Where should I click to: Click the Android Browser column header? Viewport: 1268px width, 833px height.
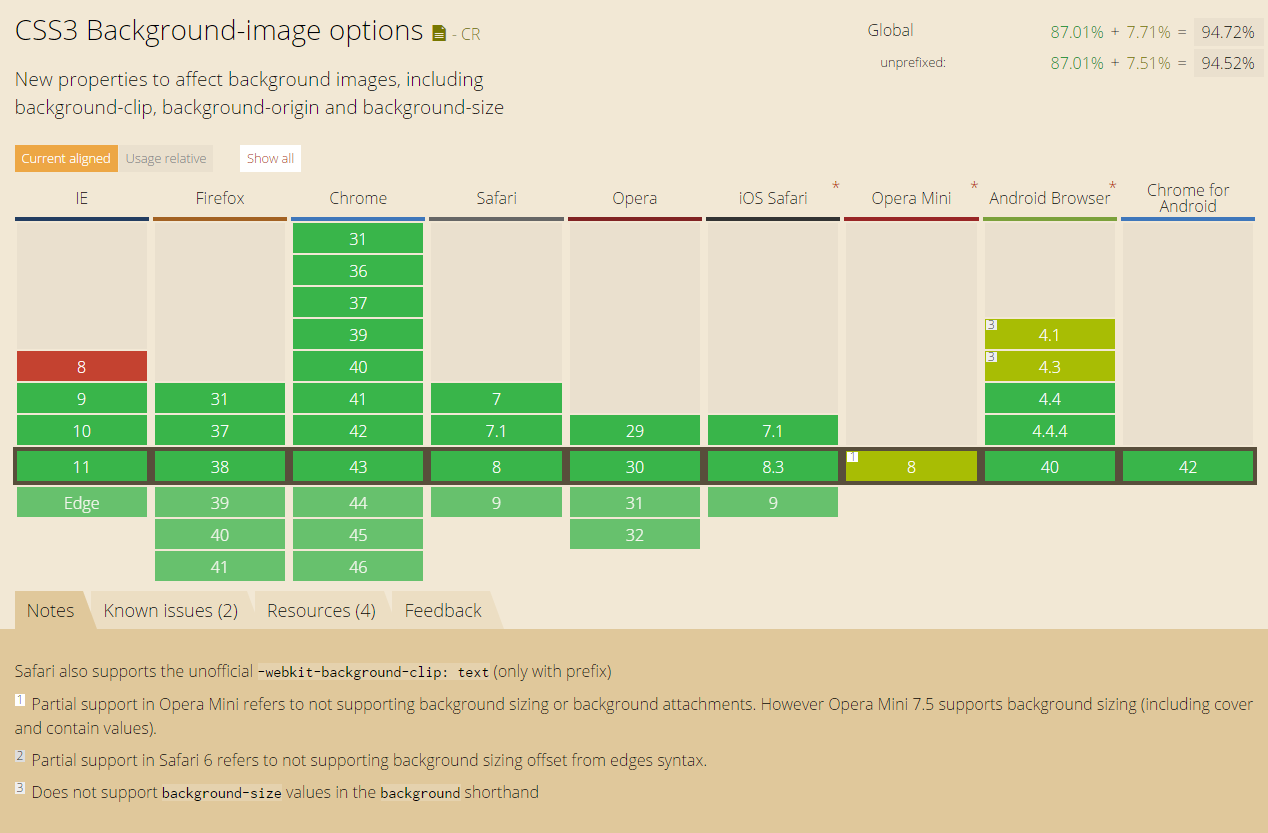[x=1050, y=198]
